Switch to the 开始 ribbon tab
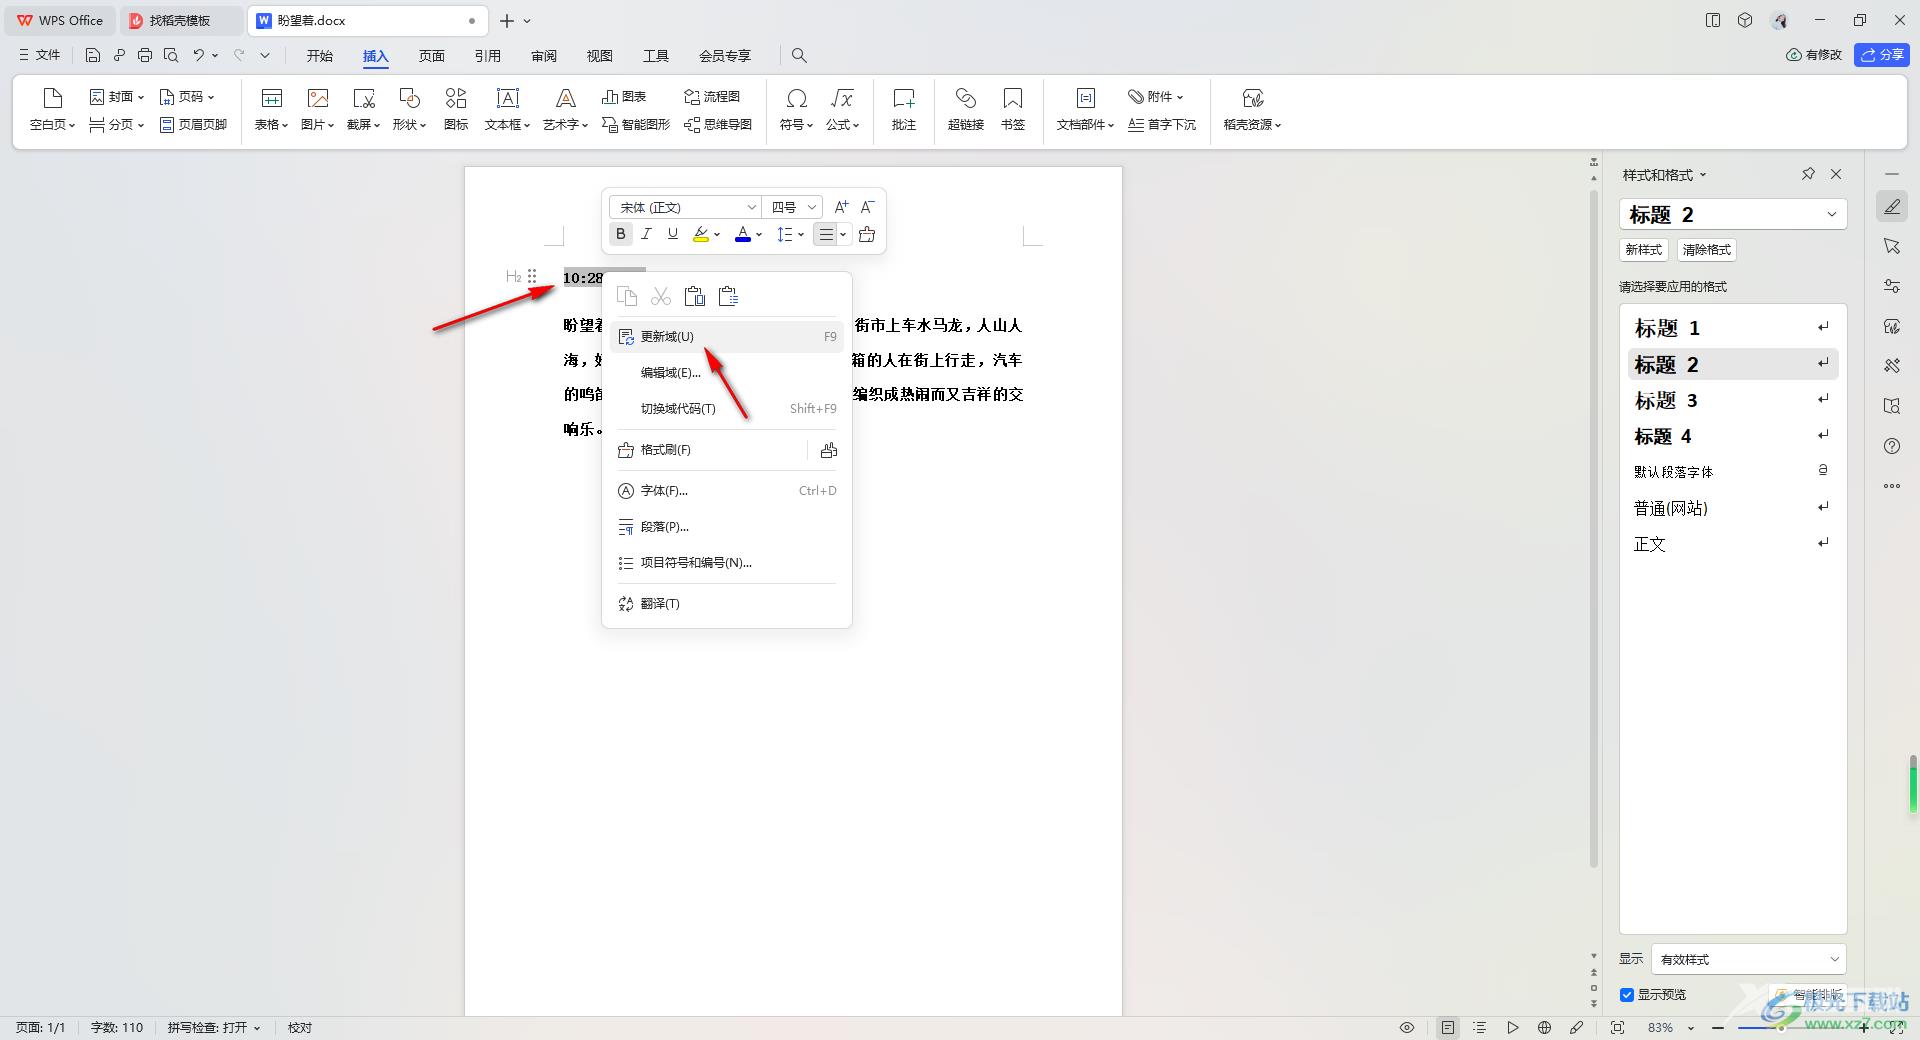 pos(320,55)
